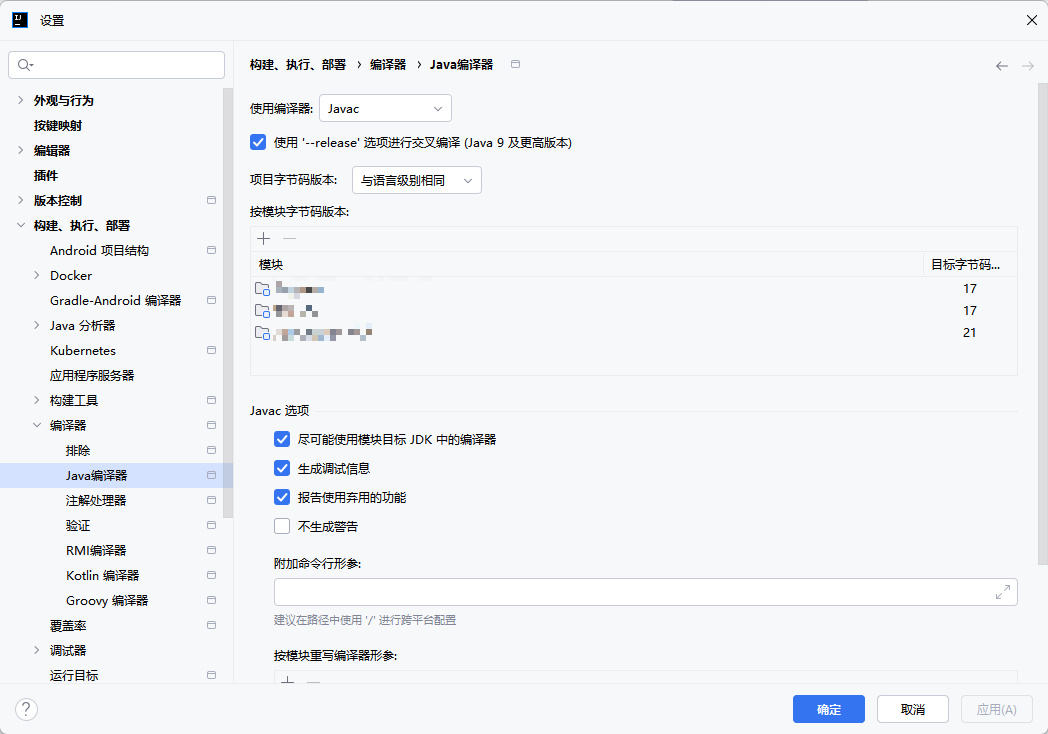Open the 项目字节码版本 dropdown
Viewport: 1048px width, 734px height.
click(x=416, y=179)
